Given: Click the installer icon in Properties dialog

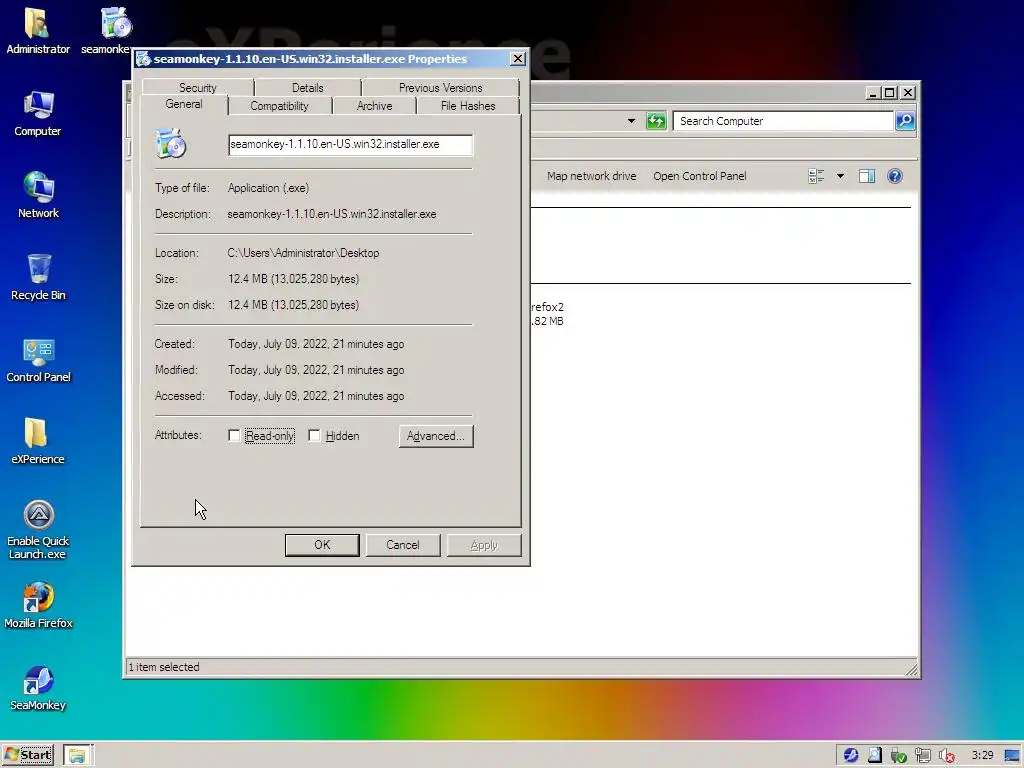Looking at the screenshot, I should point(171,144).
